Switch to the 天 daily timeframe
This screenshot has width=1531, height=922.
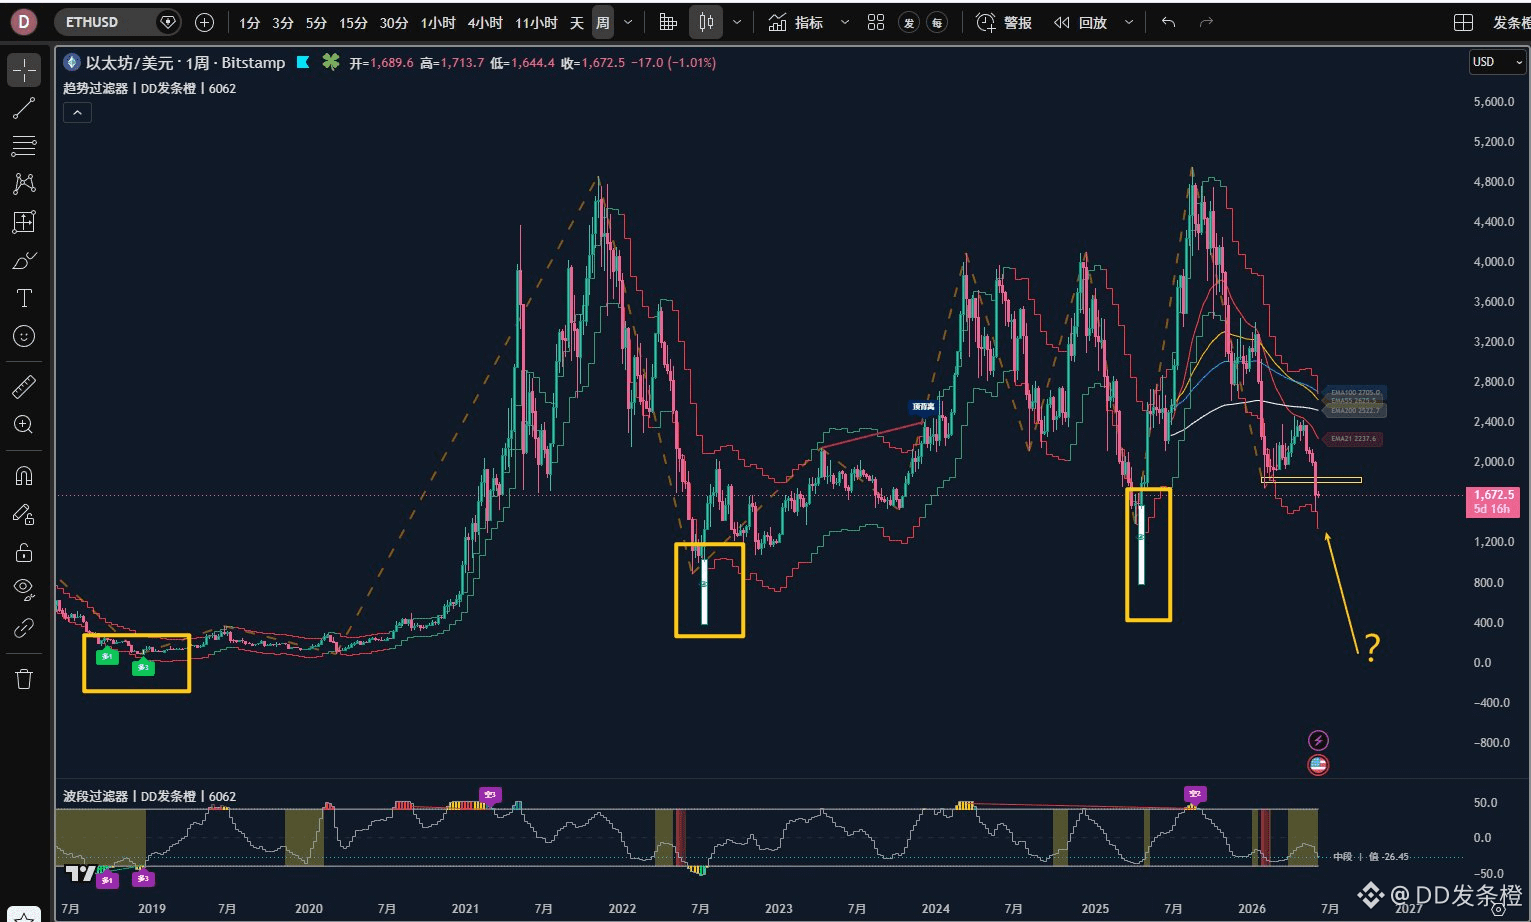coord(577,22)
